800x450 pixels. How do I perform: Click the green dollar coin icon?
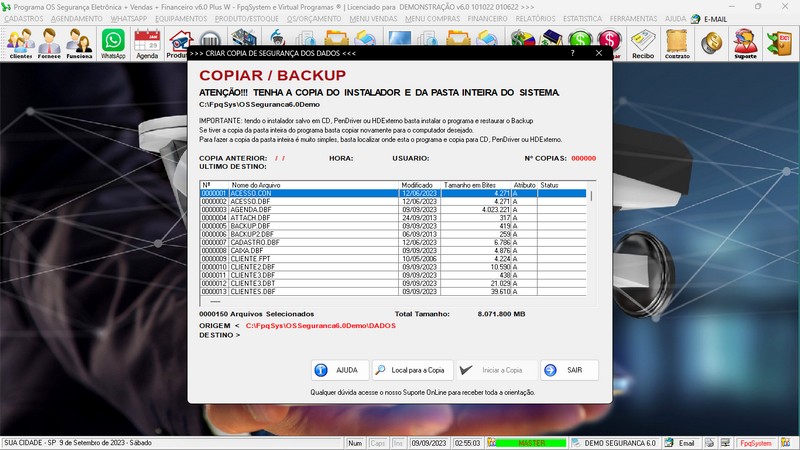click(x=580, y=38)
